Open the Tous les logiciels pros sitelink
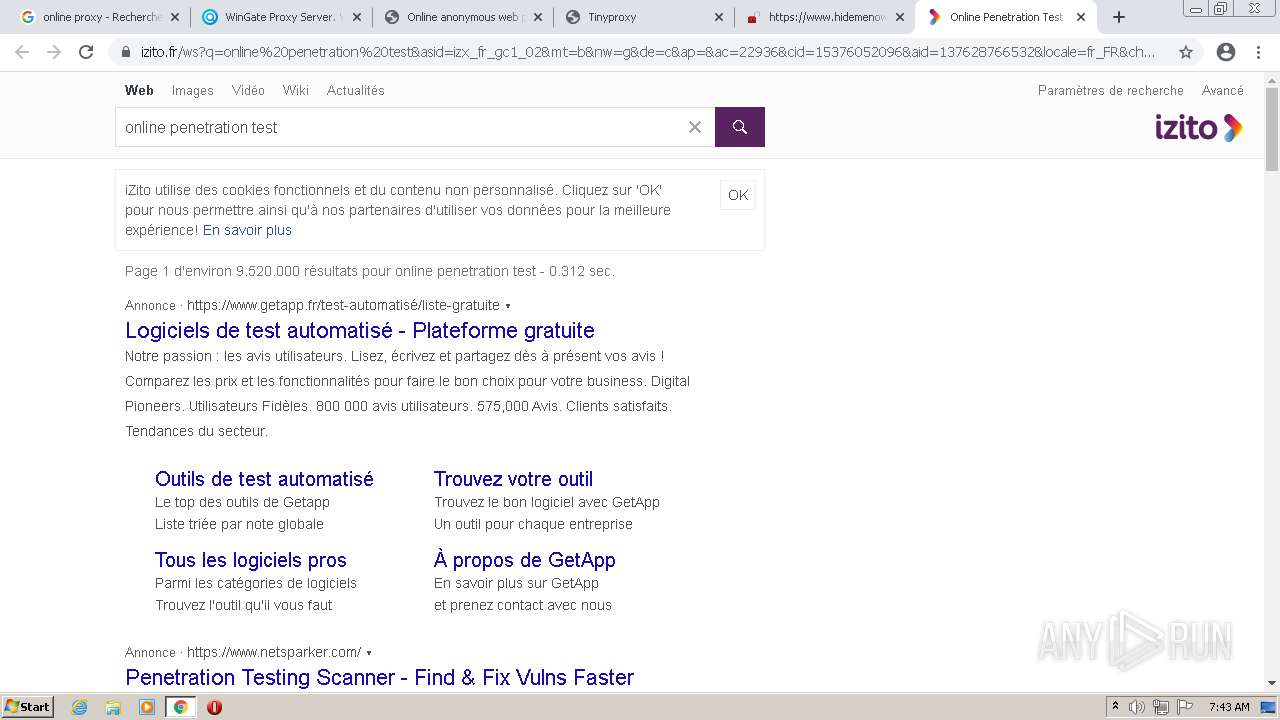Viewport: 1280px width, 720px height. pos(251,560)
